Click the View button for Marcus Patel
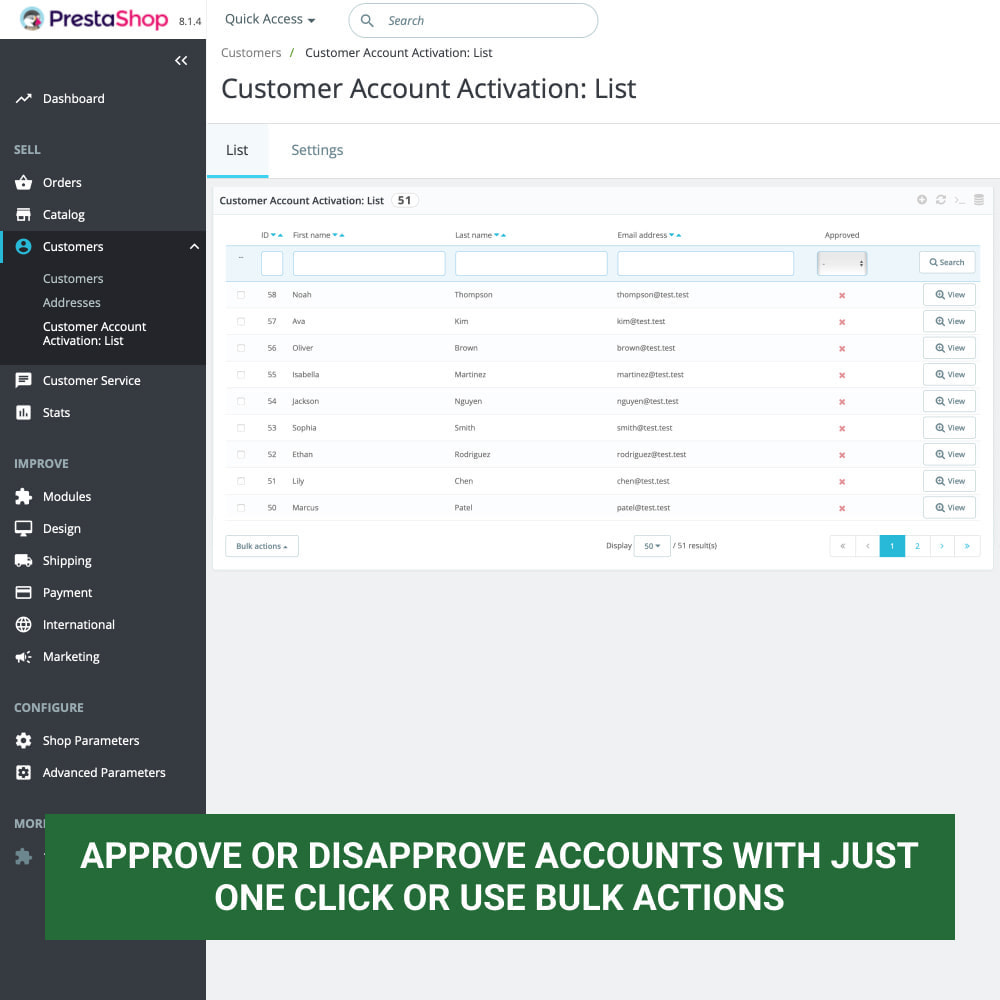This screenshot has width=1000, height=1000. pyautogui.click(x=948, y=507)
